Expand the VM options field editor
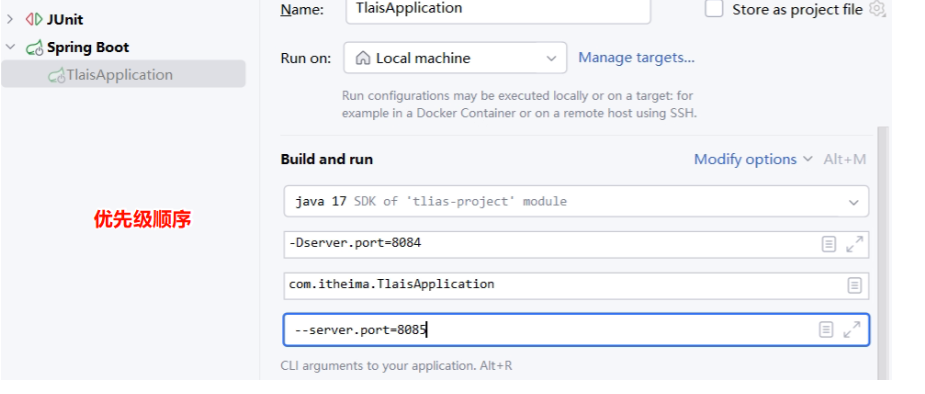 (854, 244)
